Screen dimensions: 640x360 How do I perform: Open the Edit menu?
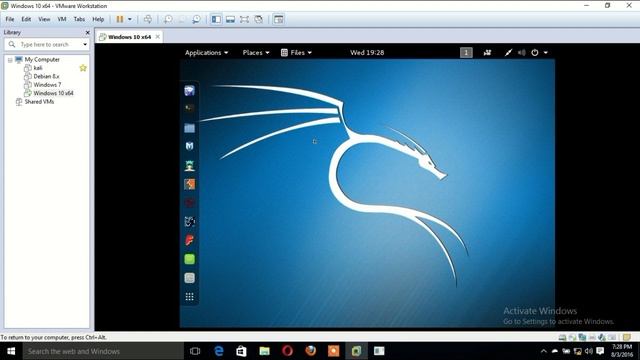26,19
